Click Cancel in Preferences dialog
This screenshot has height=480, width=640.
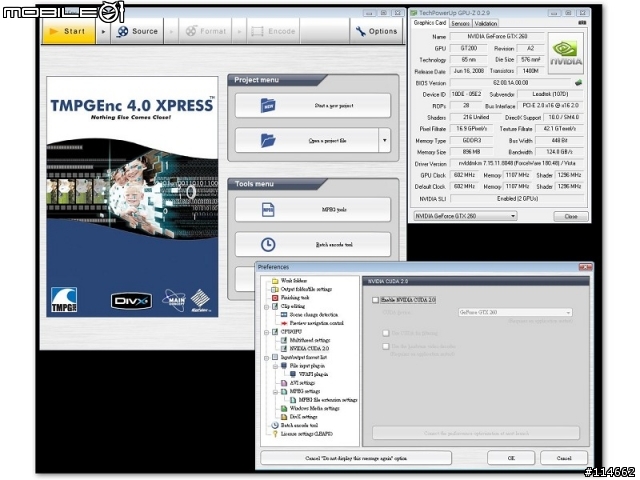(x=564, y=458)
